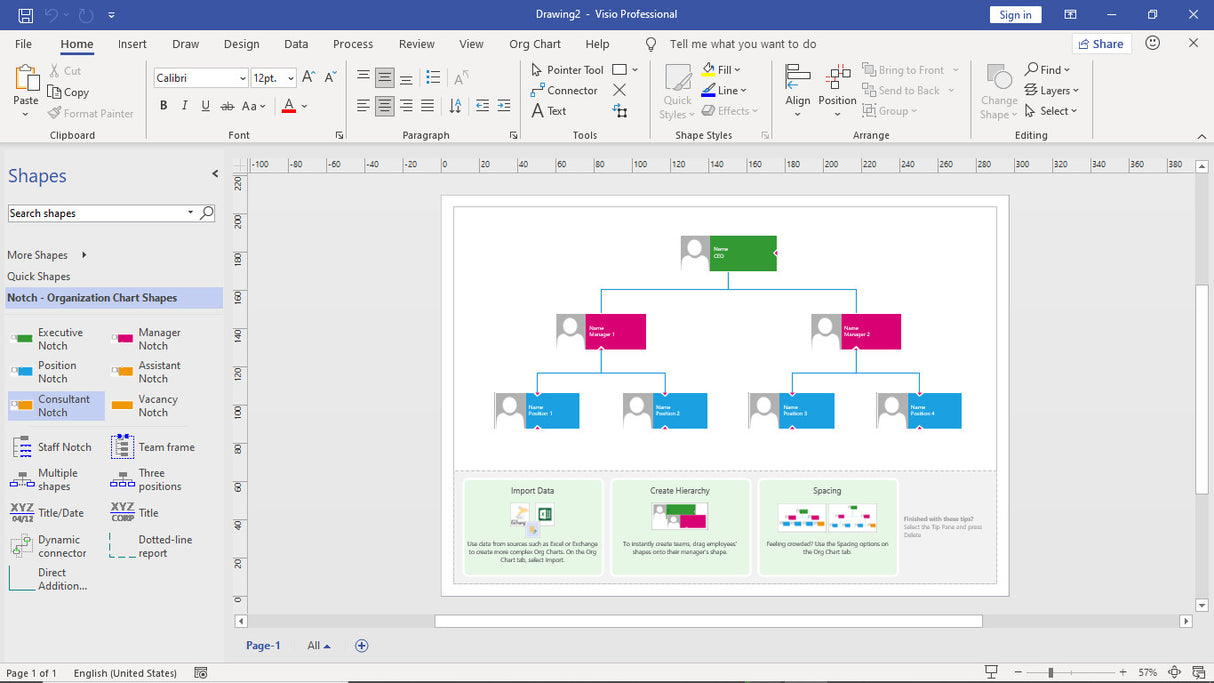Click the Text tool in the ribbon
This screenshot has width=1214, height=683.
point(550,111)
